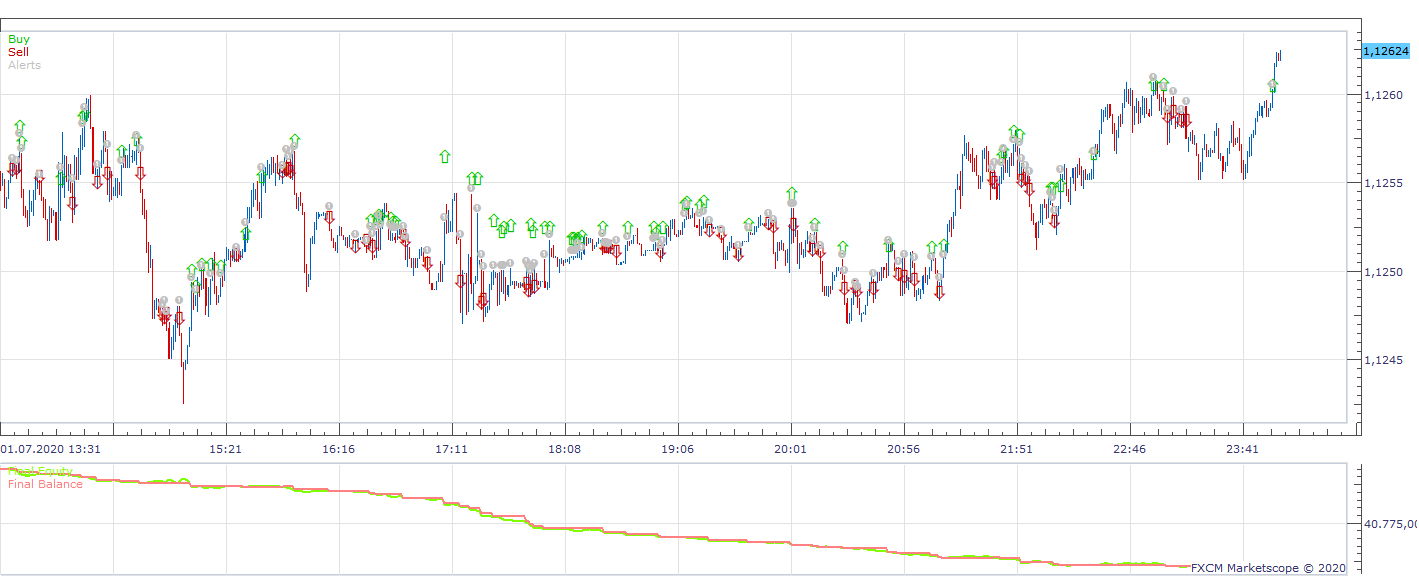Click the 21:51 time axis label

[x=1016, y=449]
